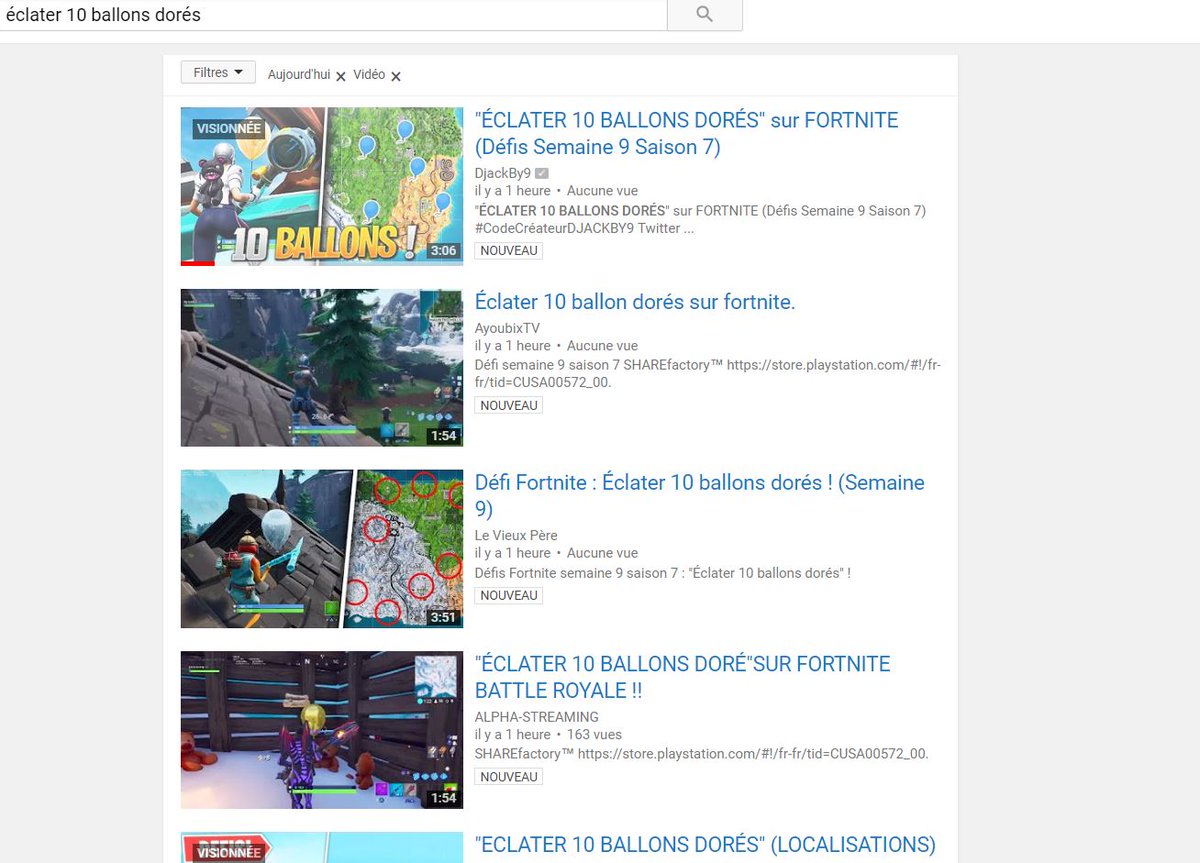Click the ALPHA-STREAMING SHAREfactory description text
The height and width of the screenshot is (863, 1200).
point(702,754)
